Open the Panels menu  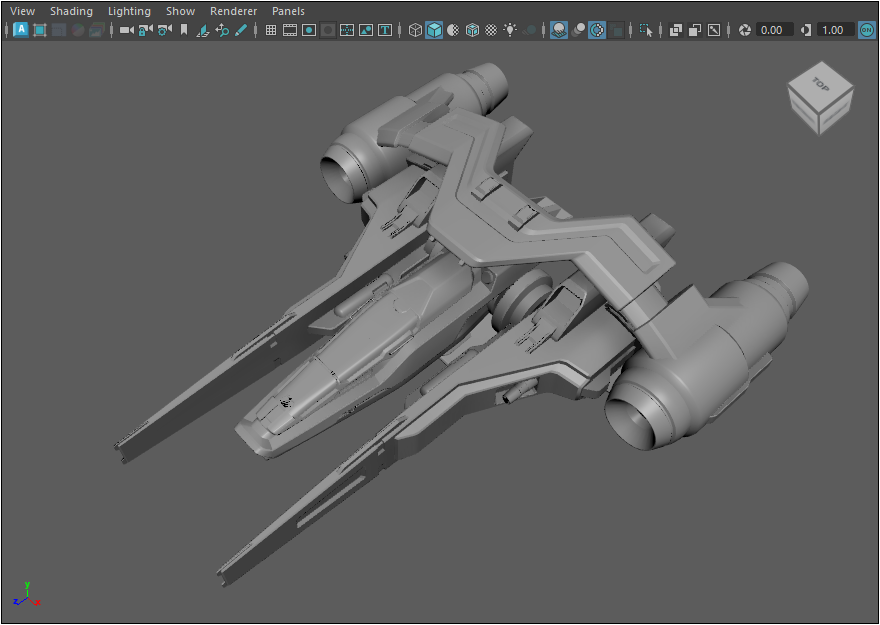pyautogui.click(x=288, y=11)
